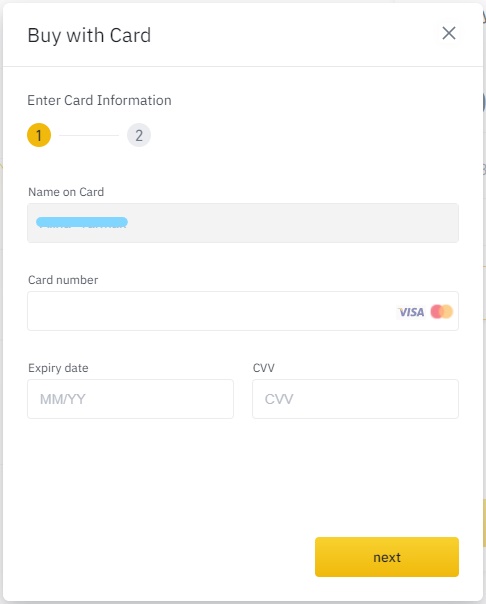The image size is (486, 604).
Task: Focus the Name on Card field
Action: (243, 223)
